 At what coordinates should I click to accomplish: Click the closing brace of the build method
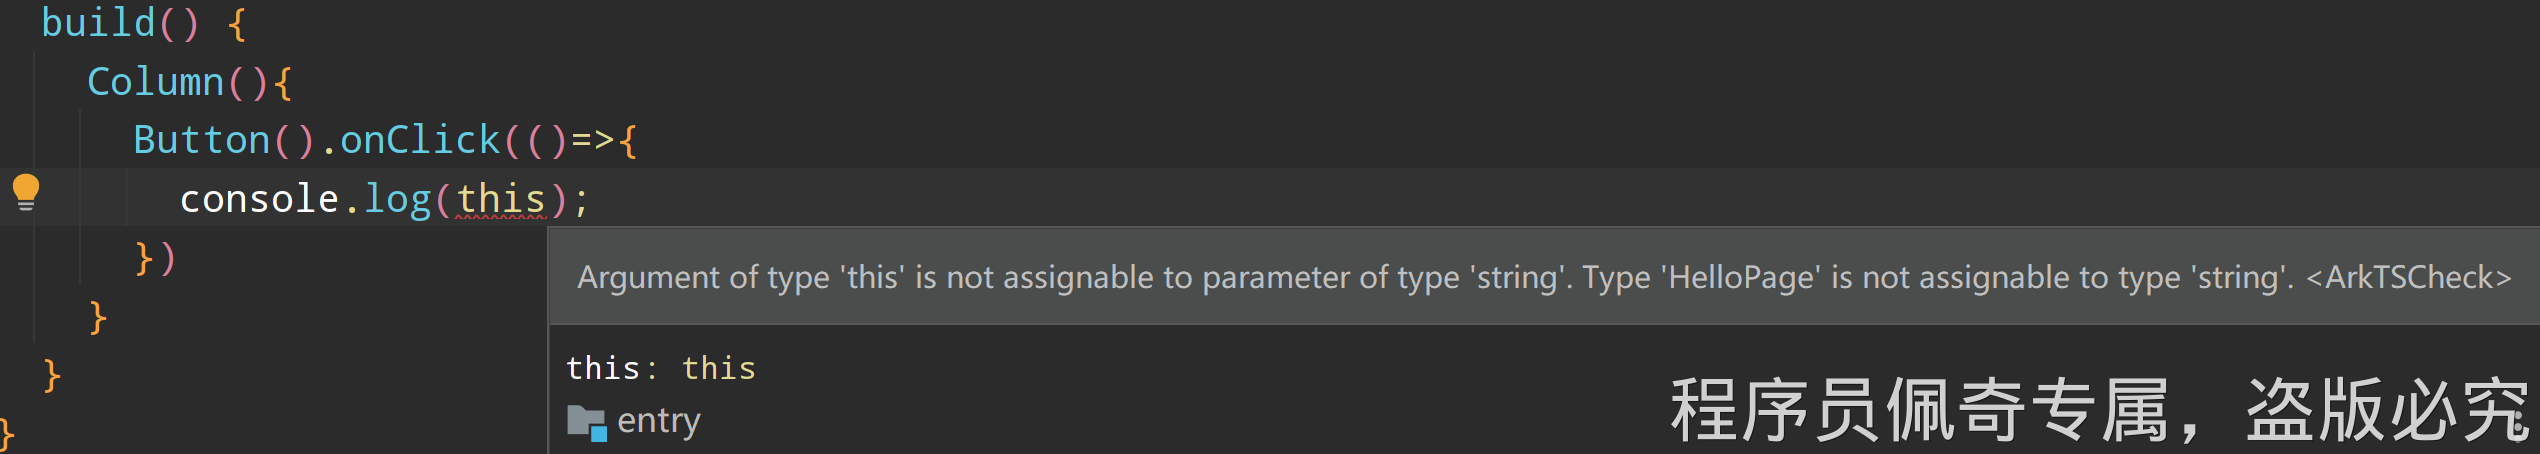tap(52, 376)
